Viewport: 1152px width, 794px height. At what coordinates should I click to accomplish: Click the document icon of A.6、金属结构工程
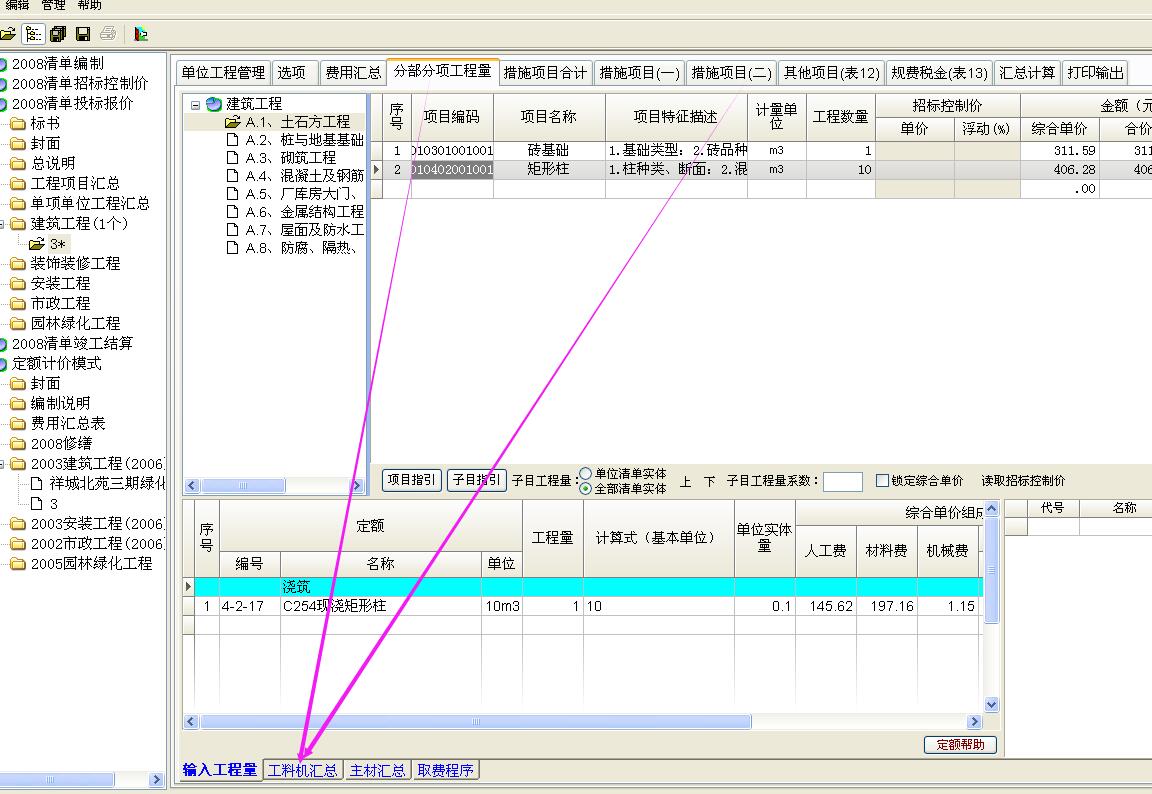[232, 212]
